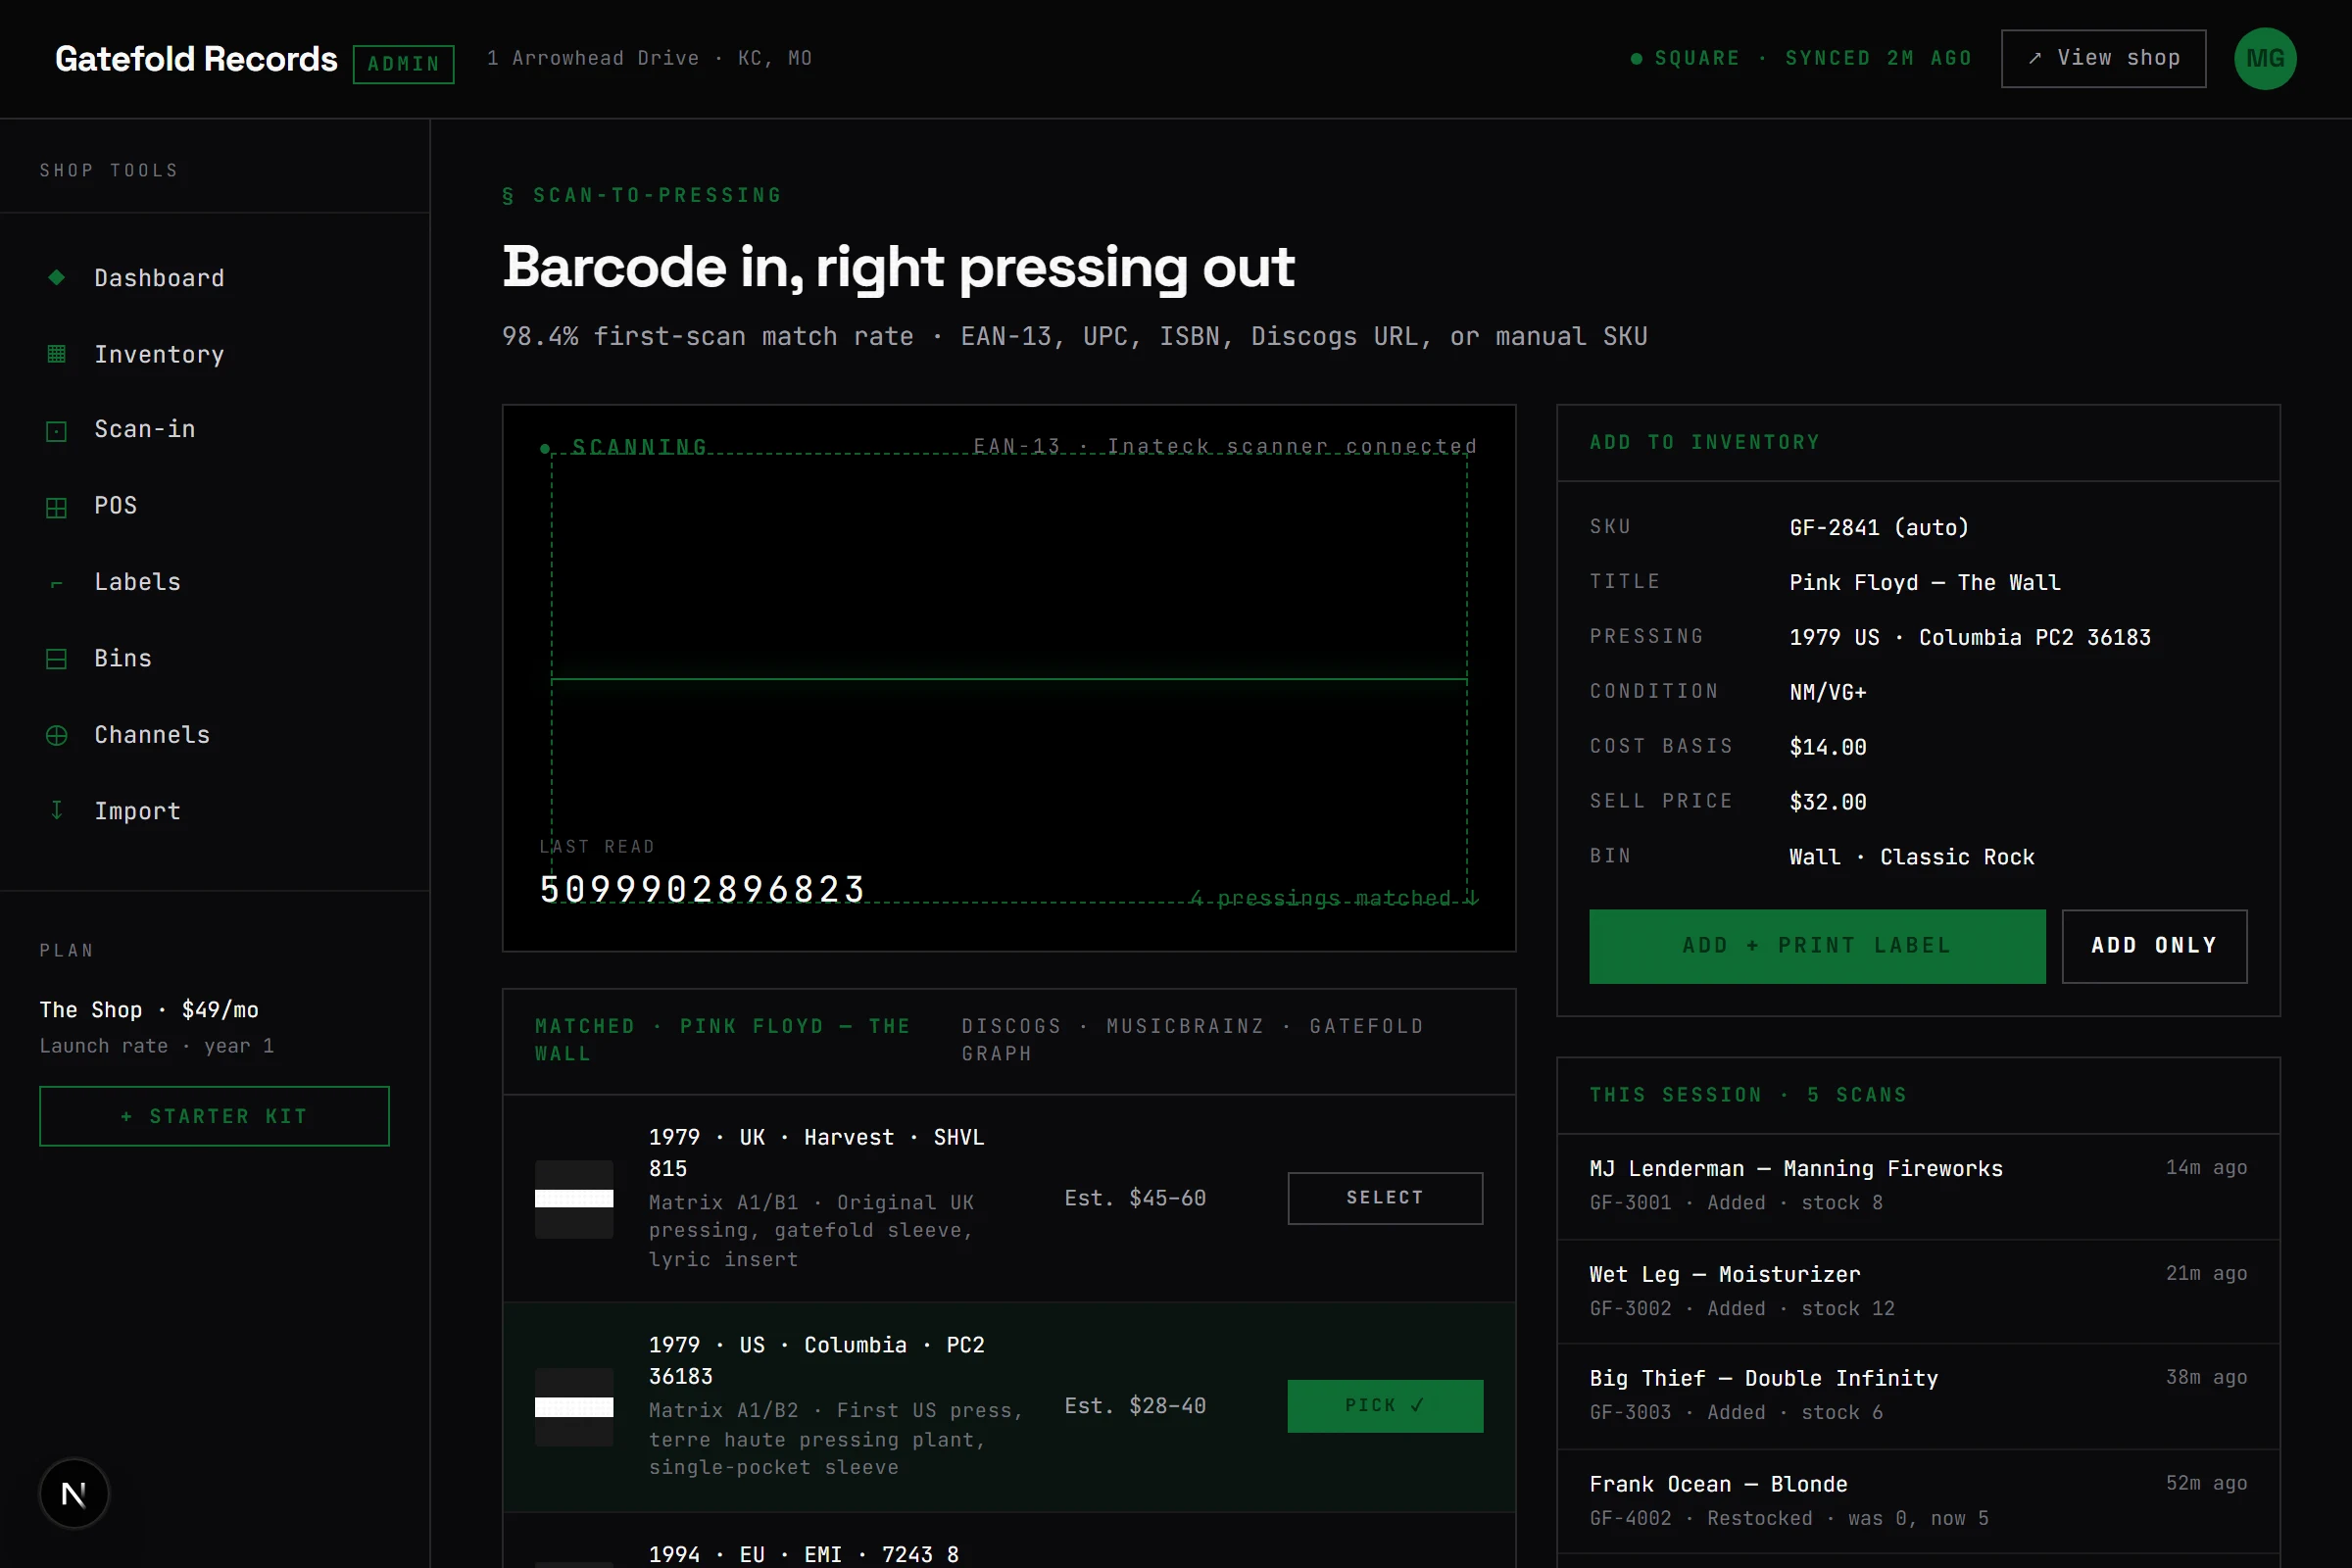Viewport: 2352px width, 1568px height.
Task: Click the cost basis $14.00
Action: (1828, 747)
